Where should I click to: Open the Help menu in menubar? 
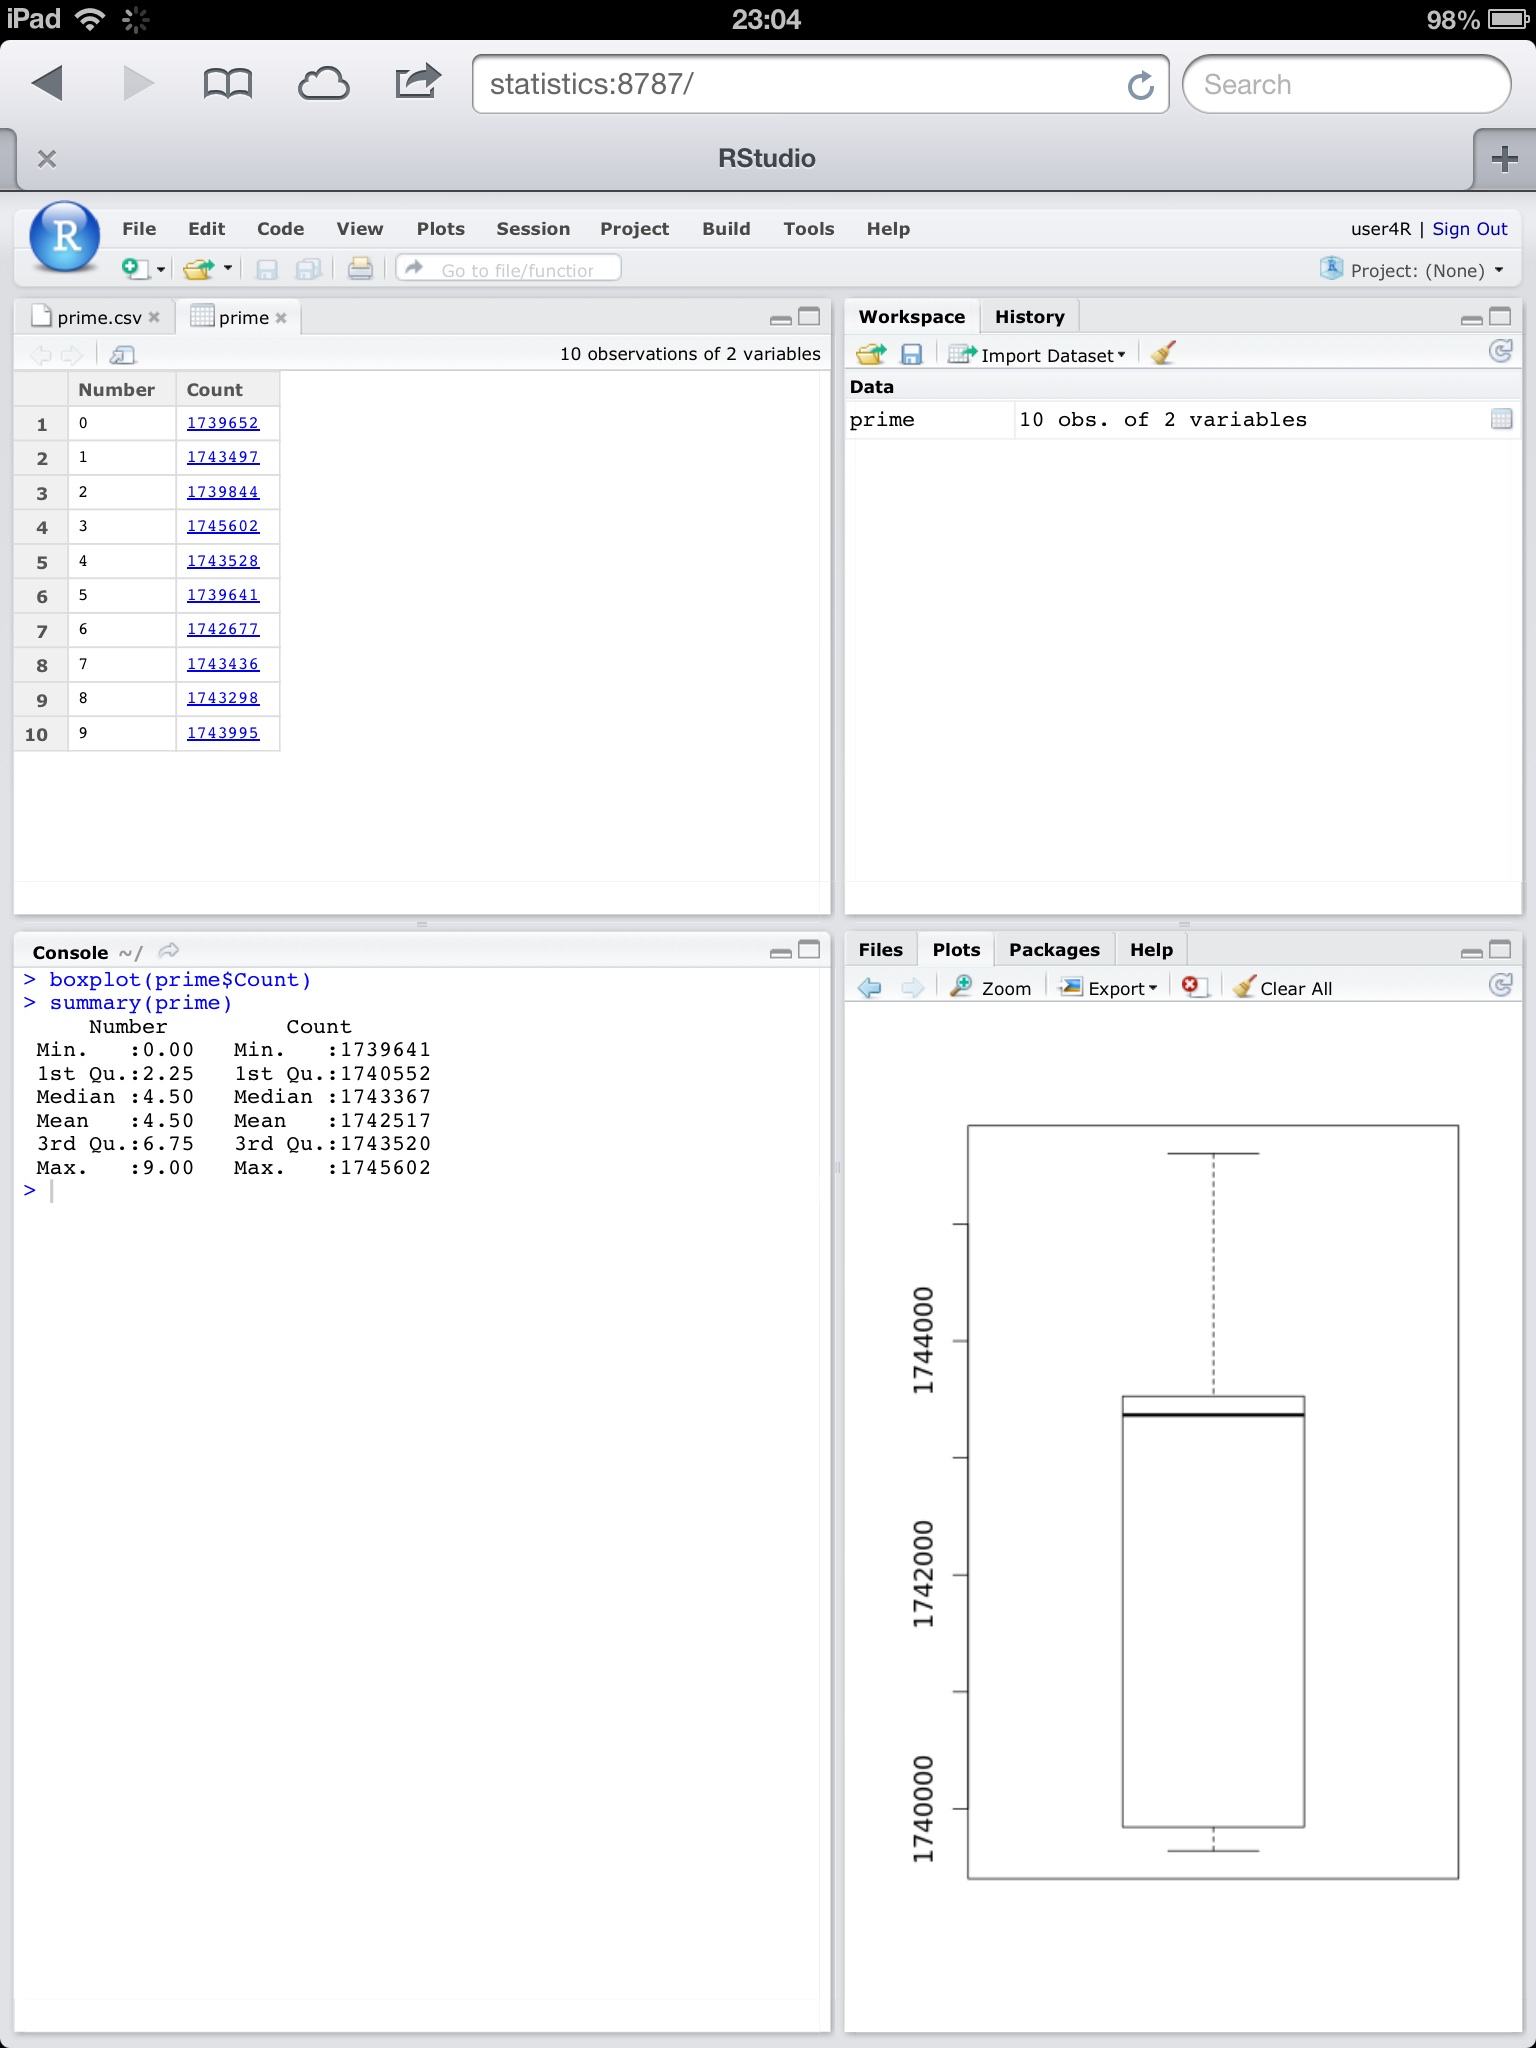click(x=888, y=229)
